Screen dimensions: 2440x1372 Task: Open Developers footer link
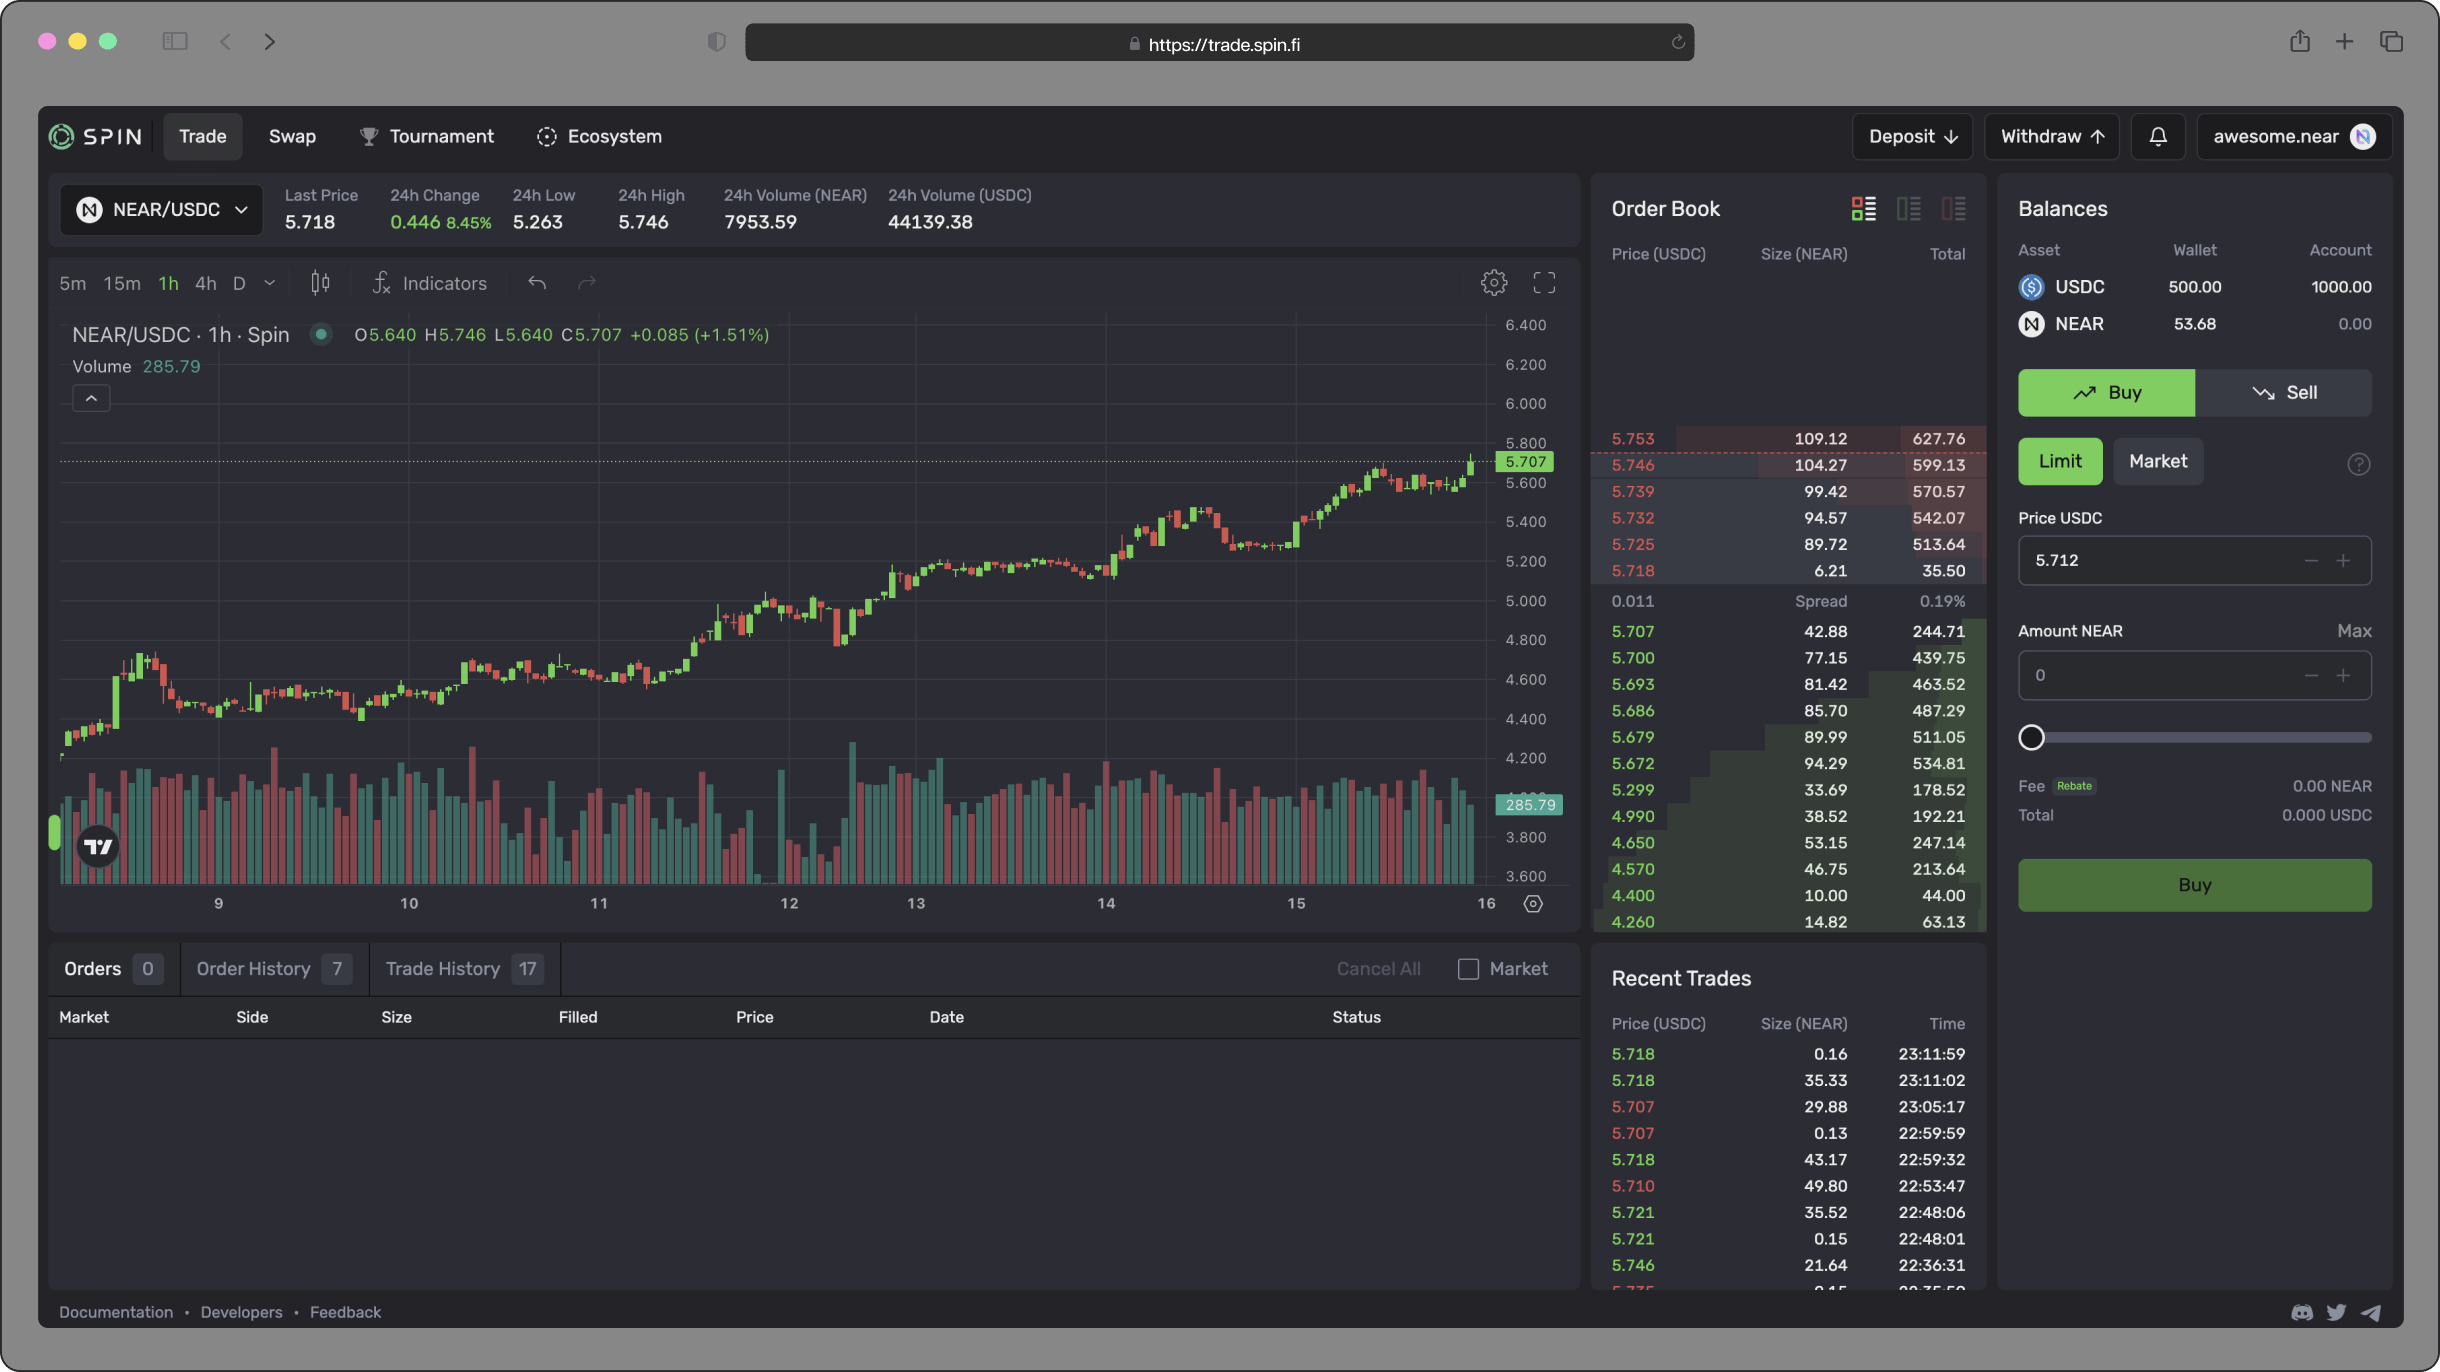click(x=241, y=1312)
